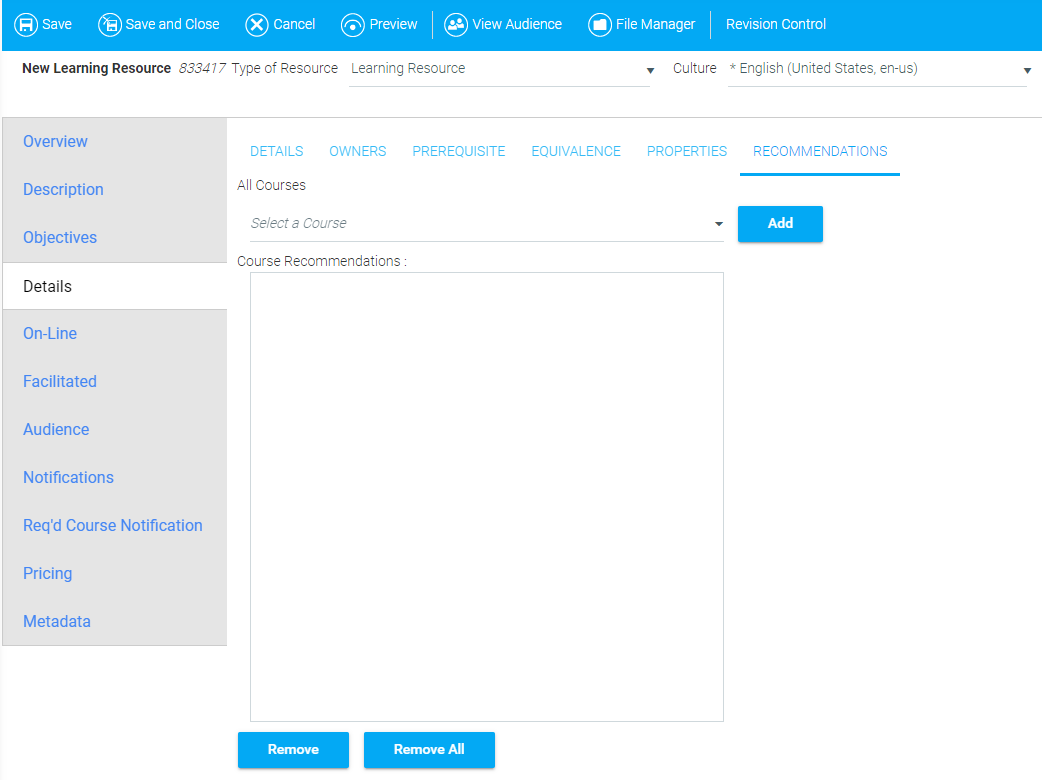Screen dimensions: 1042x780
Task: Click the Preview eye icon
Action: (x=353, y=25)
